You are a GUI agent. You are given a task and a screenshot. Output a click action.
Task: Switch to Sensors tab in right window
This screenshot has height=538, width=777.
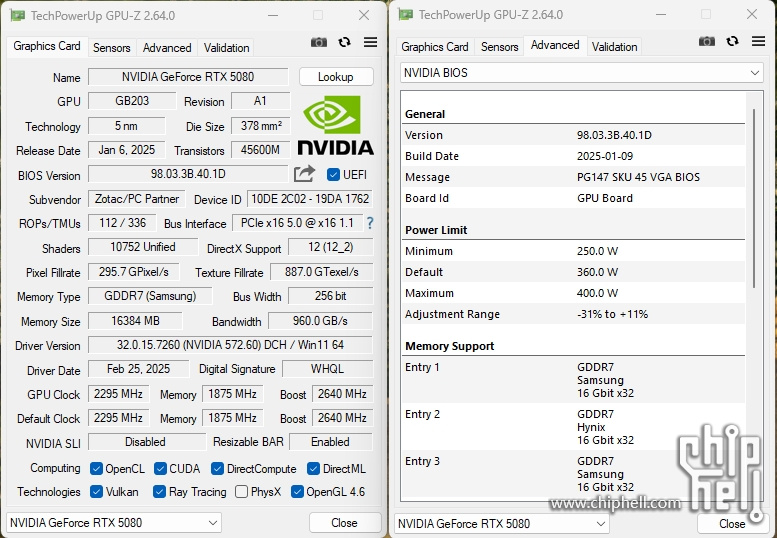coord(500,47)
